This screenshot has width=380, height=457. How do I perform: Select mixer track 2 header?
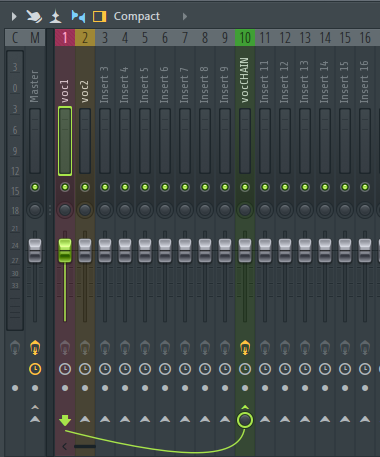85,38
